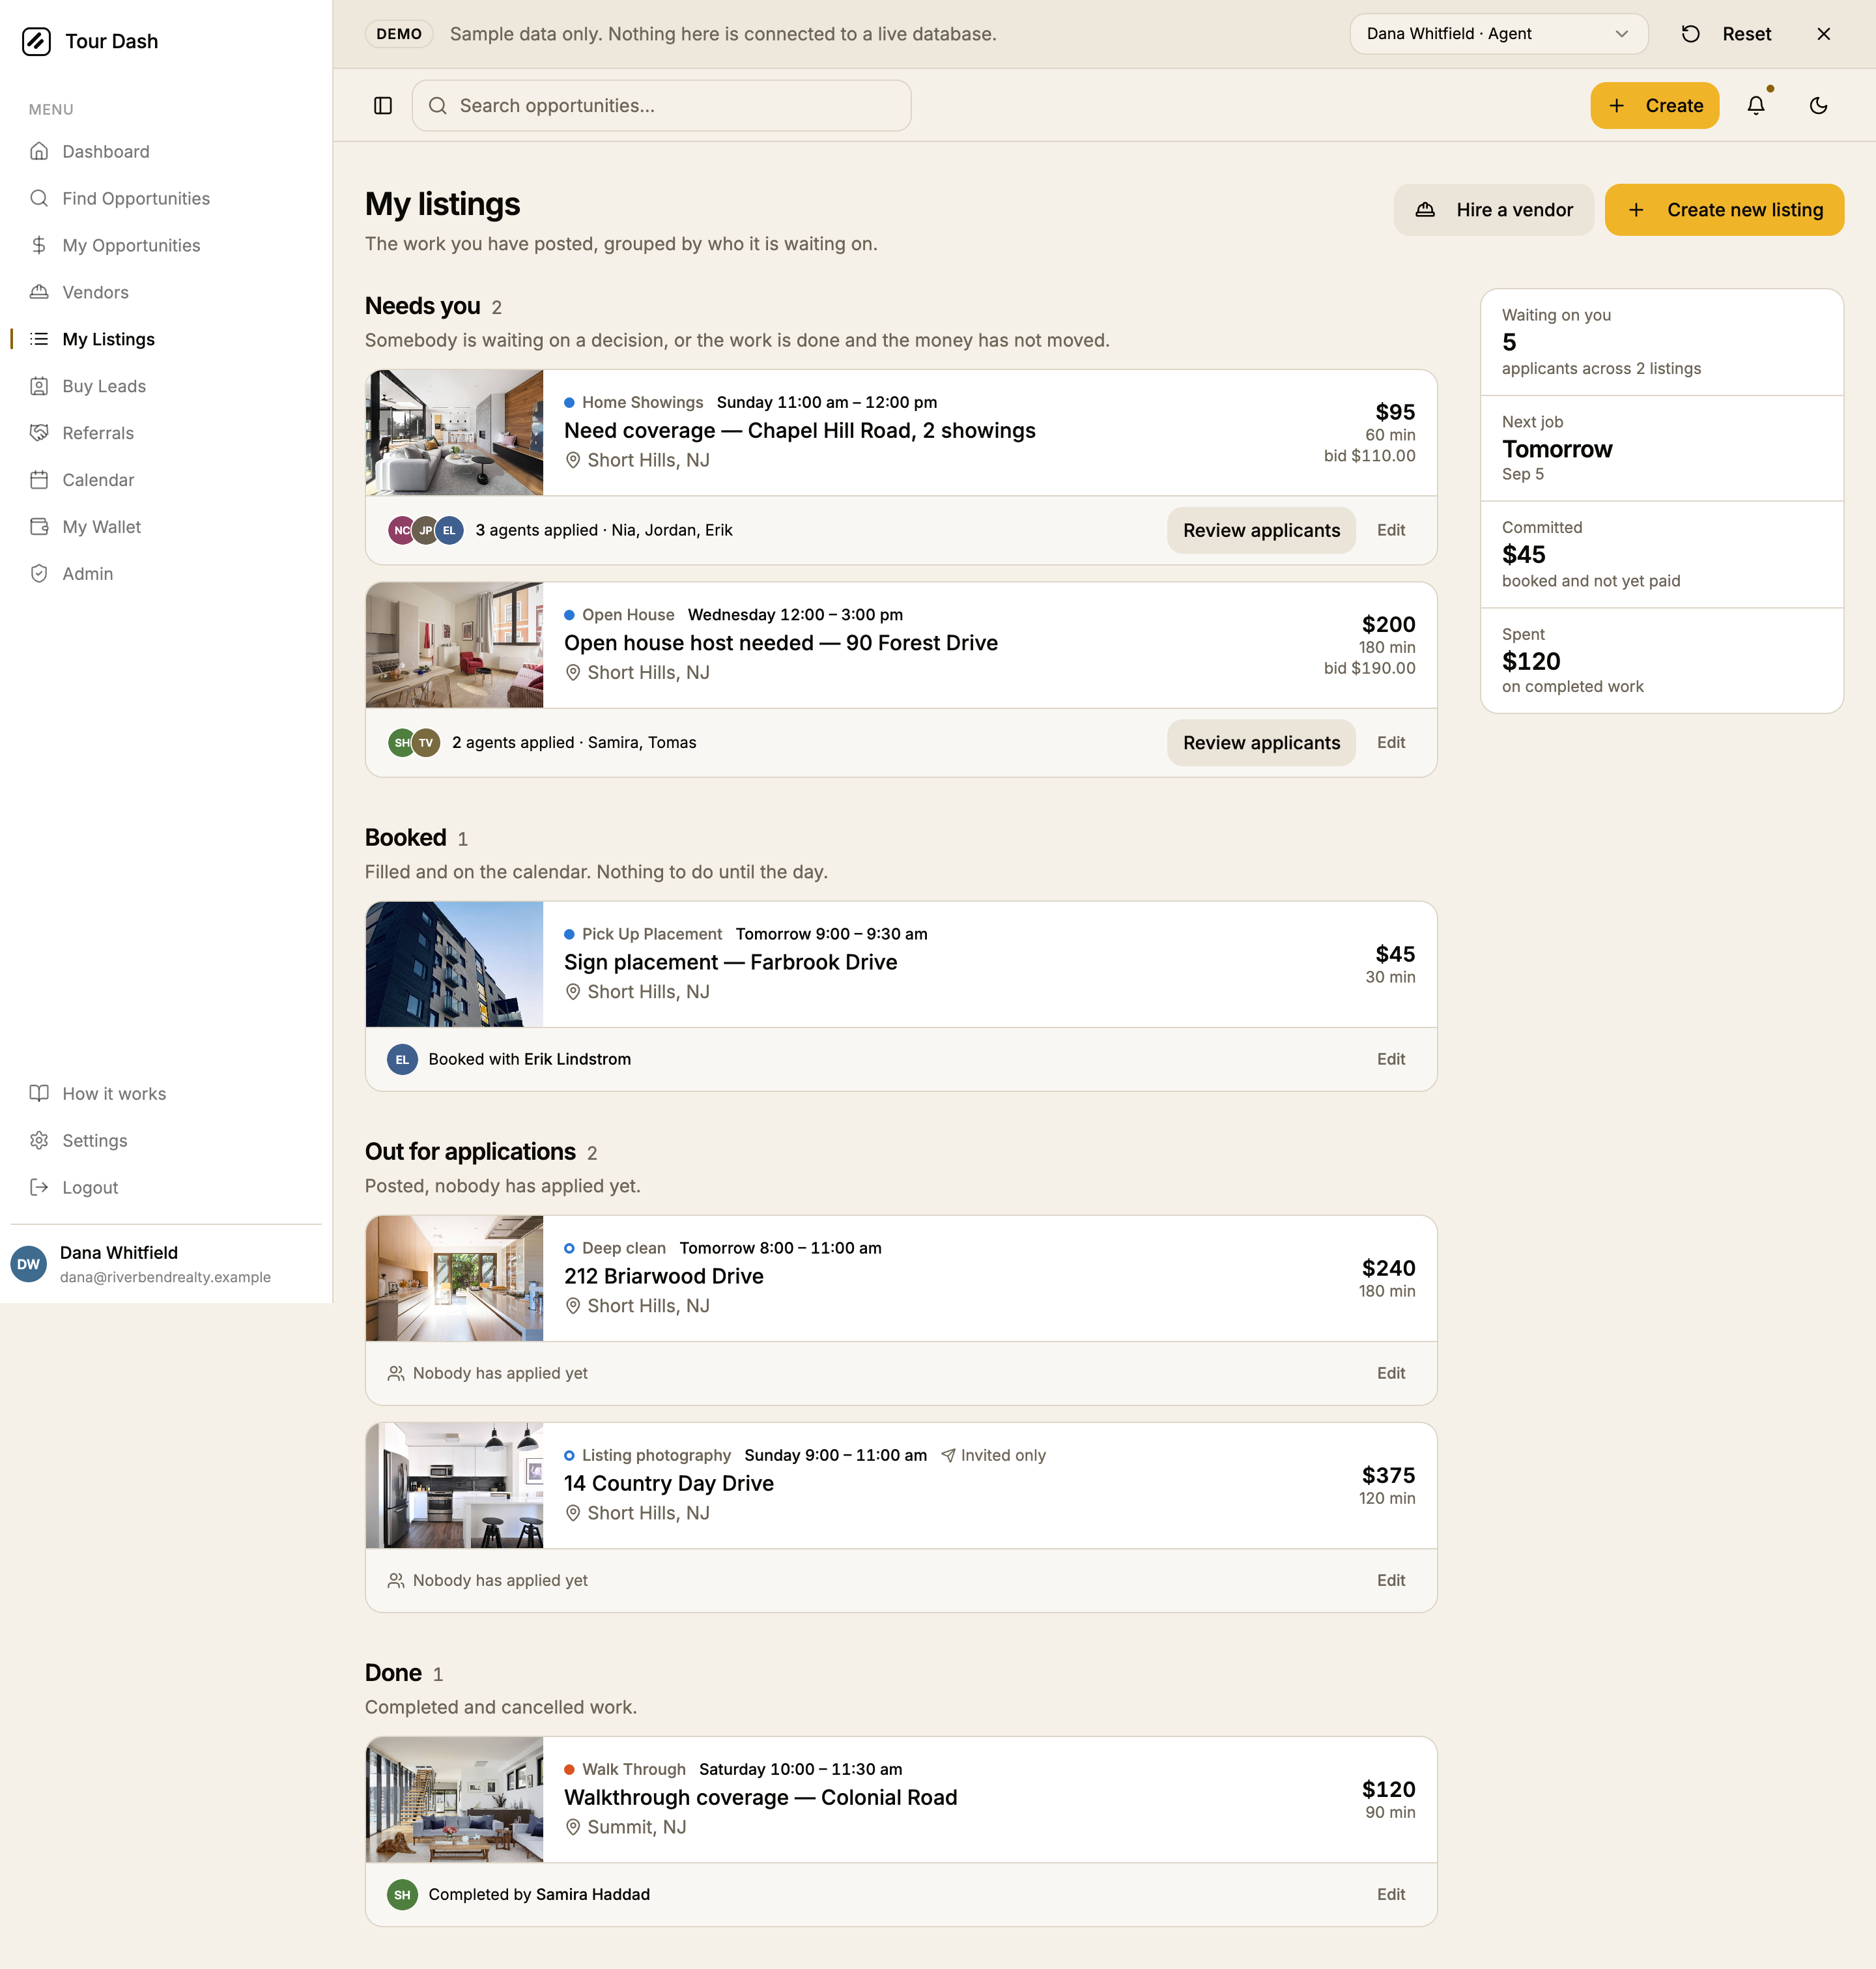The width and height of the screenshot is (1876, 1969).
Task: Edit the 212 Briarwood Drive listing
Action: click(1391, 1373)
